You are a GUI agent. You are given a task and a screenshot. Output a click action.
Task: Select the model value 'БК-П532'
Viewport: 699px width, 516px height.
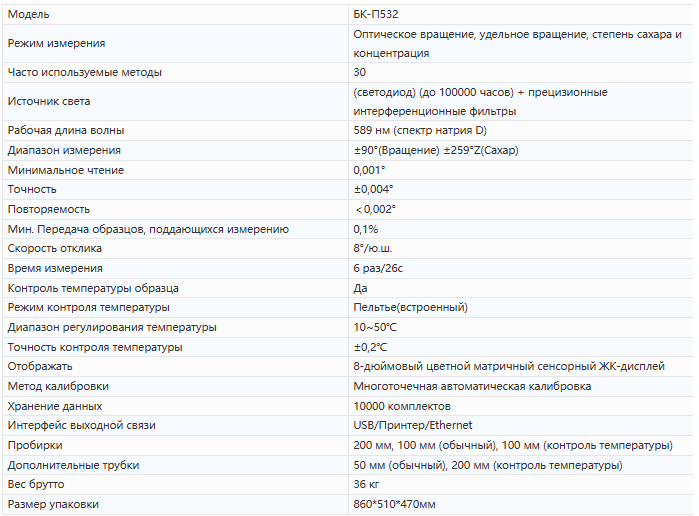[376, 15]
